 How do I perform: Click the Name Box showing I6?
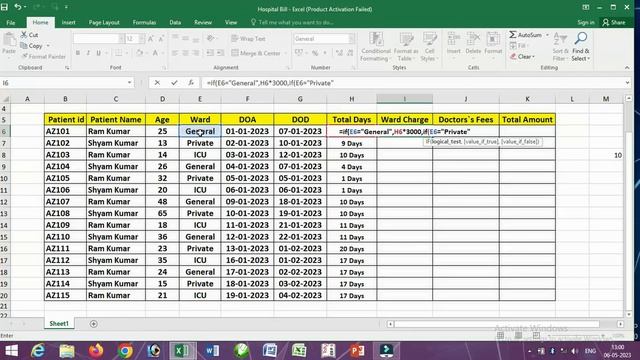[63, 83]
